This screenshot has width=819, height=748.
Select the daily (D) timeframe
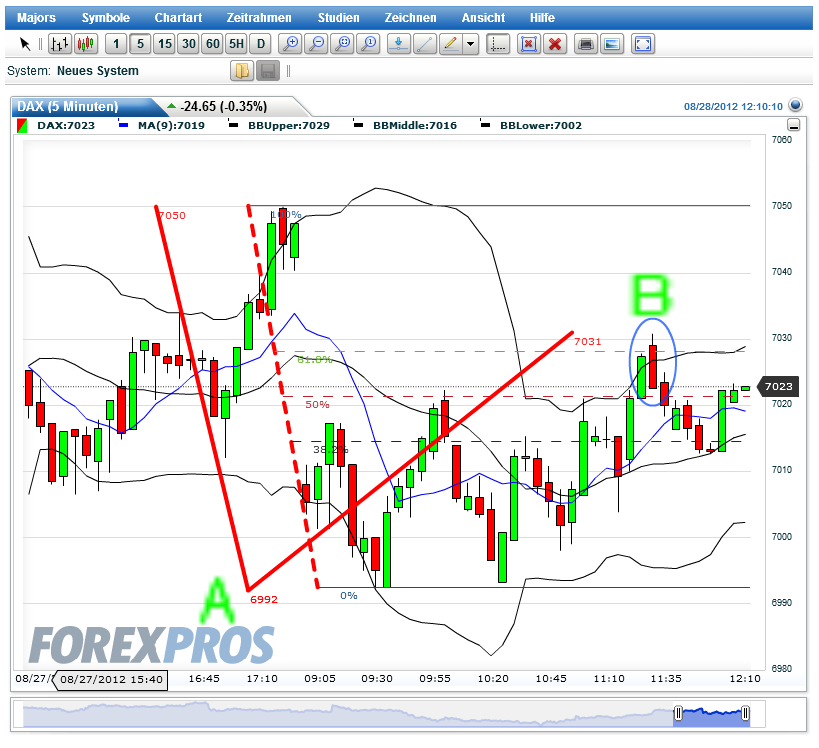point(259,44)
